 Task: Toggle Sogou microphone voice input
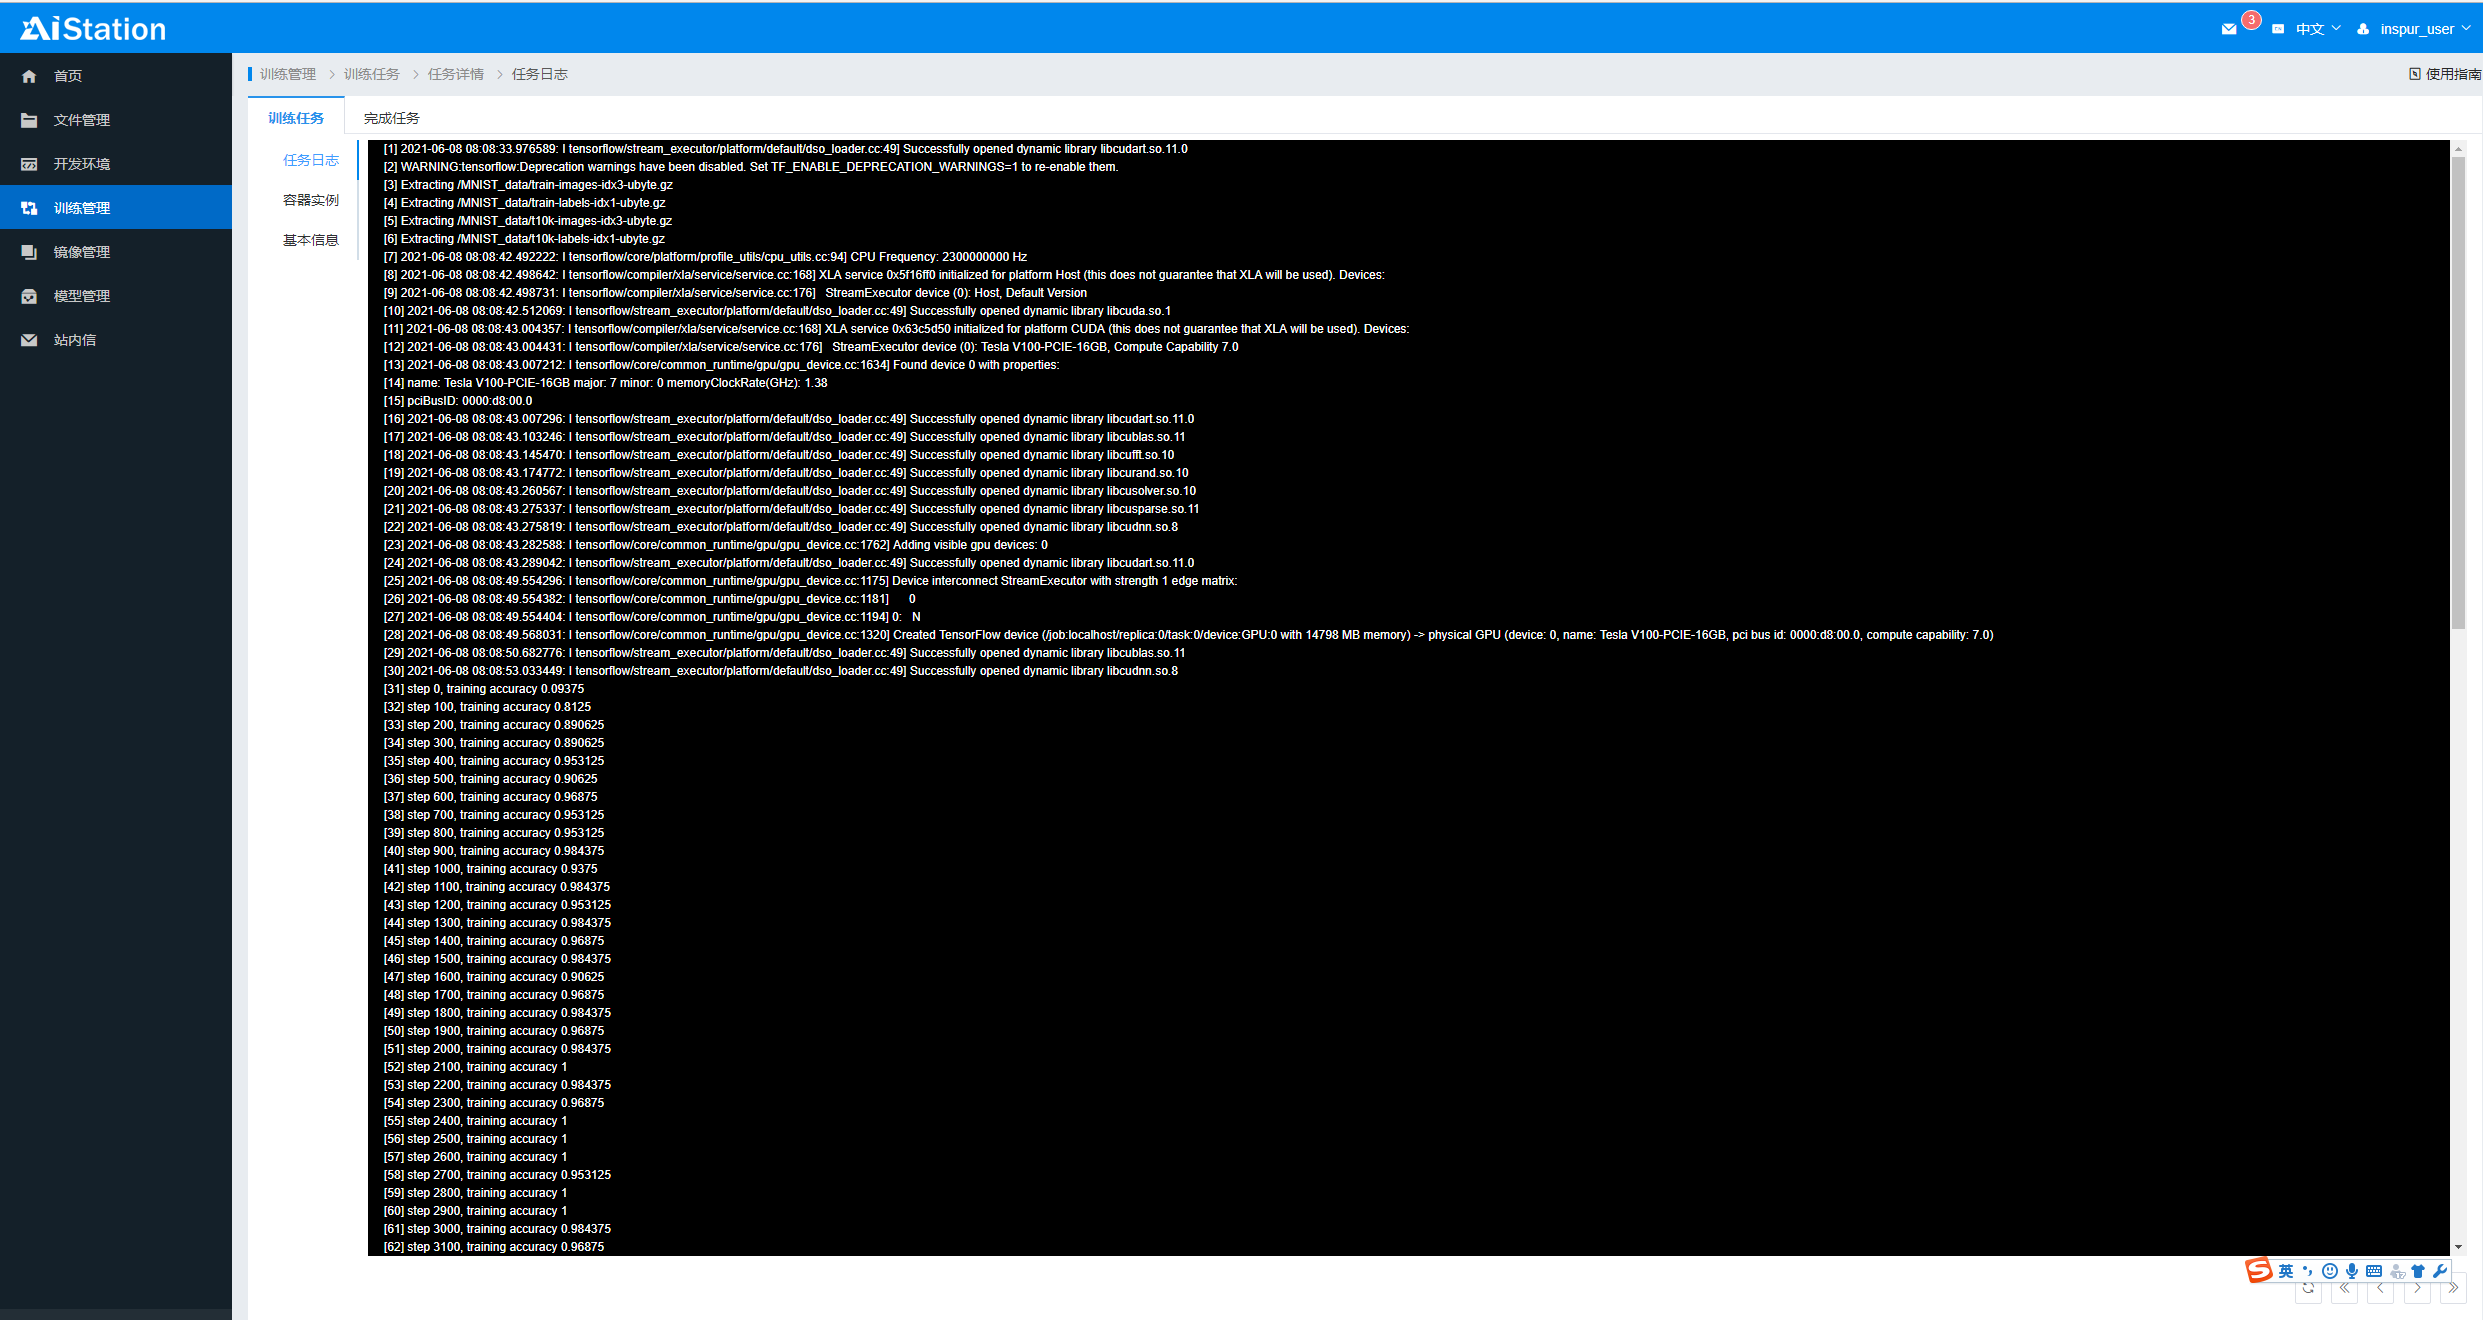(x=2352, y=1271)
